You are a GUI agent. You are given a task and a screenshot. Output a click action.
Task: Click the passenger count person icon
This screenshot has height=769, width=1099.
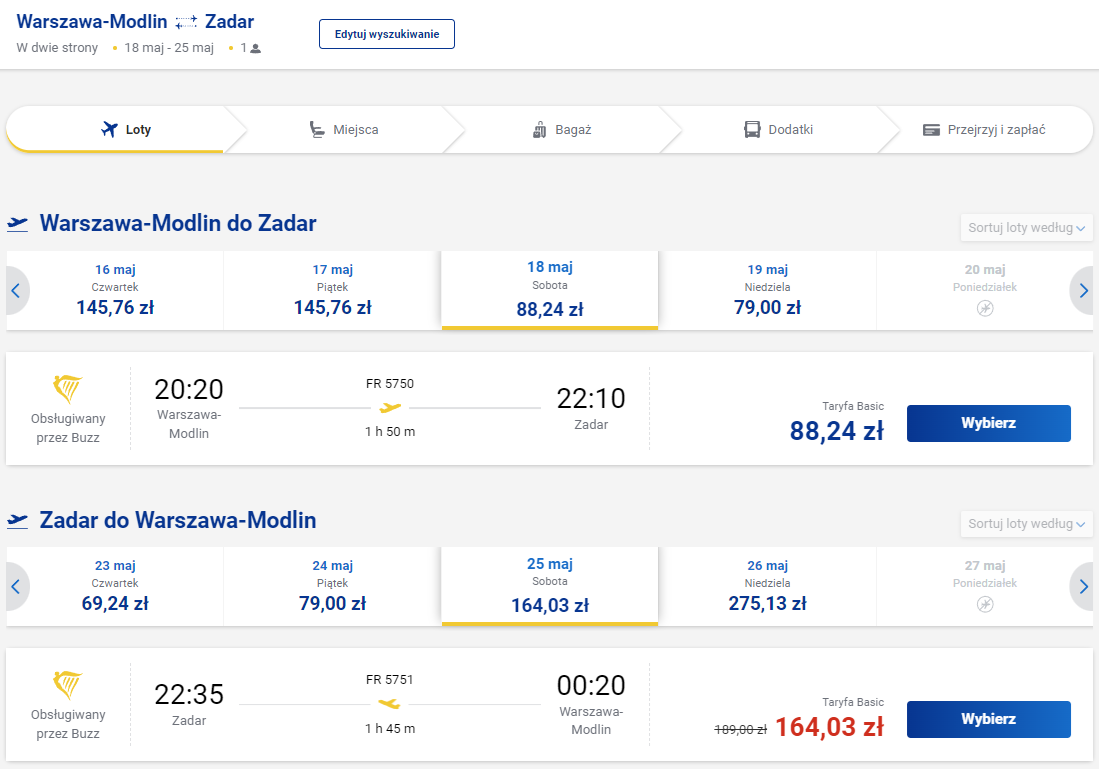pyautogui.click(x=256, y=48)
